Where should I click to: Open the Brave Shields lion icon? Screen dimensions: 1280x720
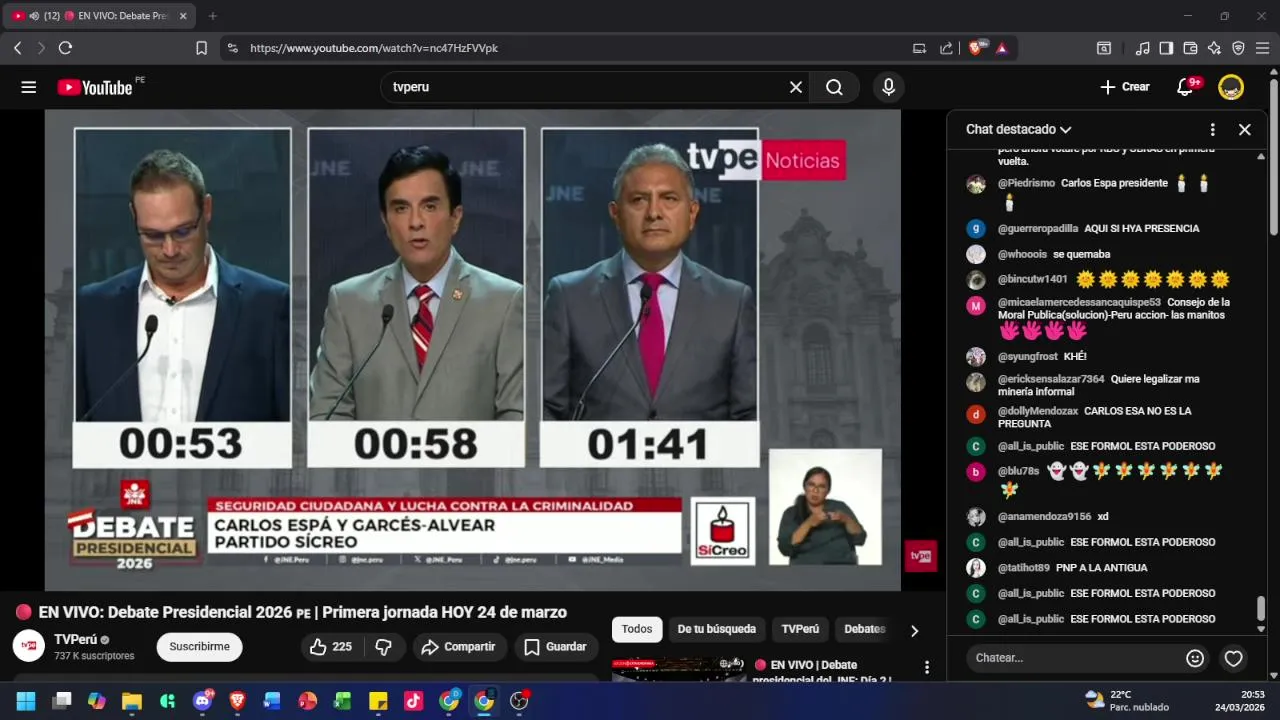(976, 48)
